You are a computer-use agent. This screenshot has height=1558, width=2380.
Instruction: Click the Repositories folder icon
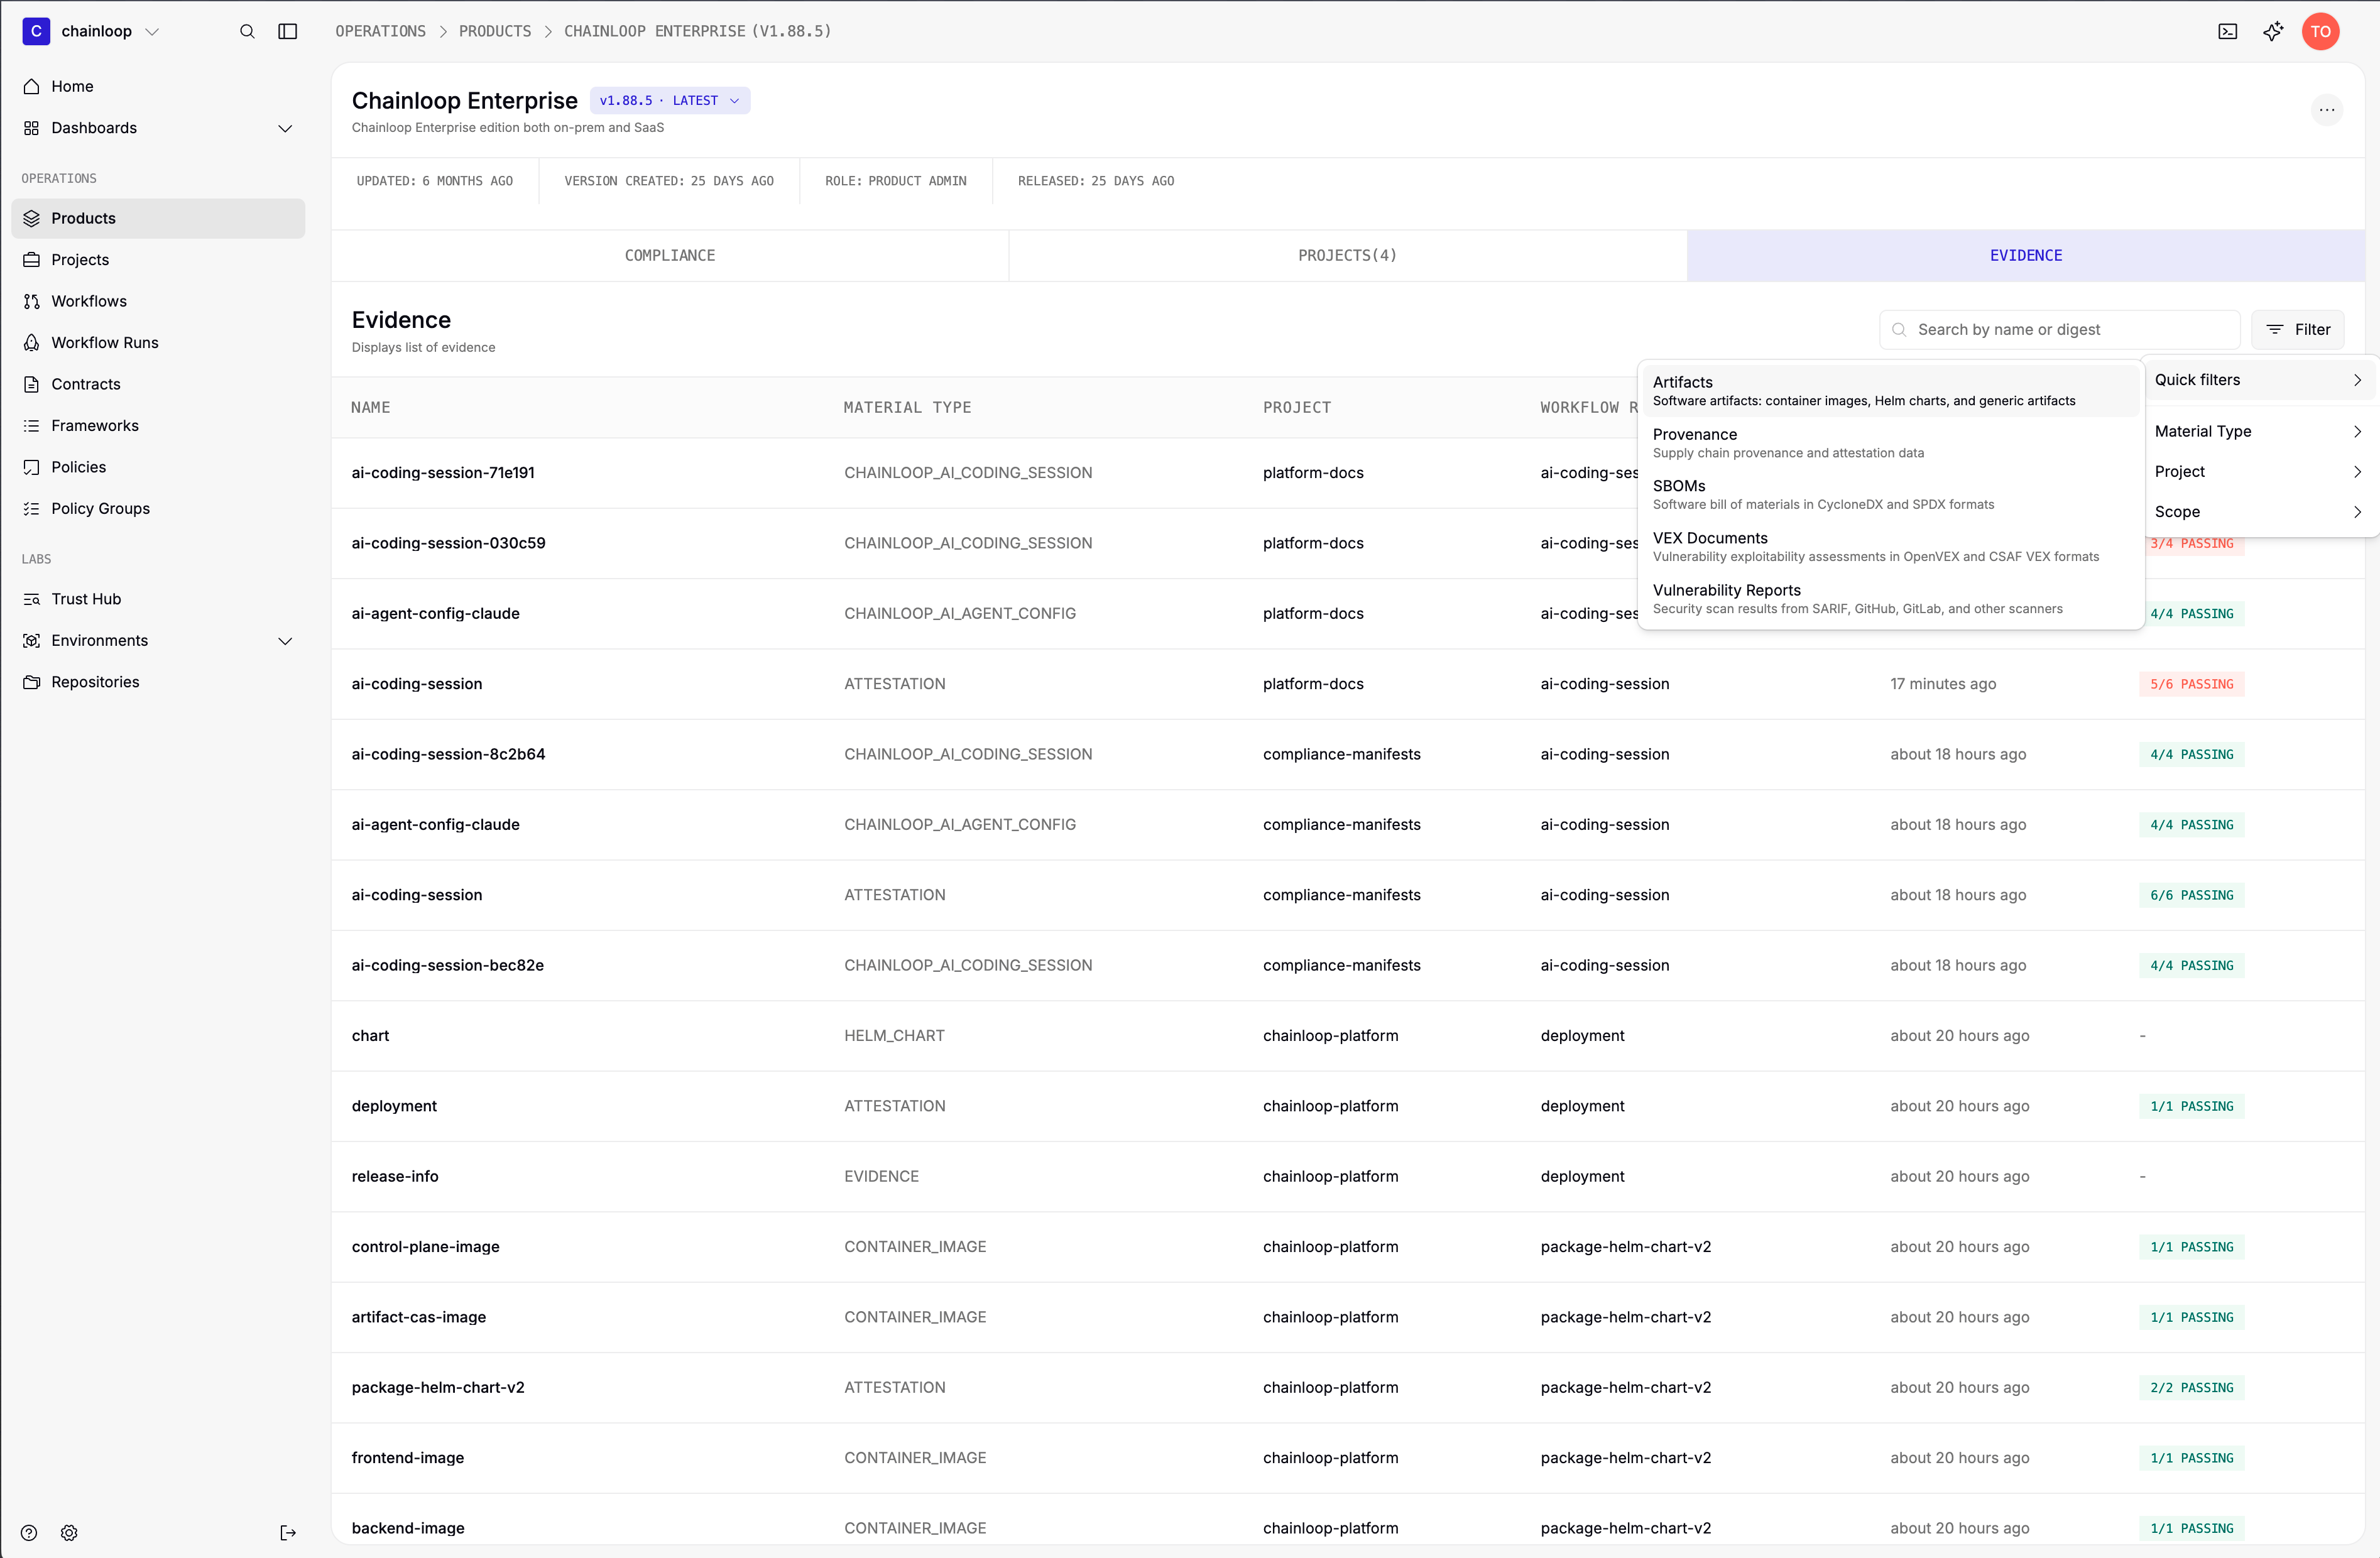point(32,682)
